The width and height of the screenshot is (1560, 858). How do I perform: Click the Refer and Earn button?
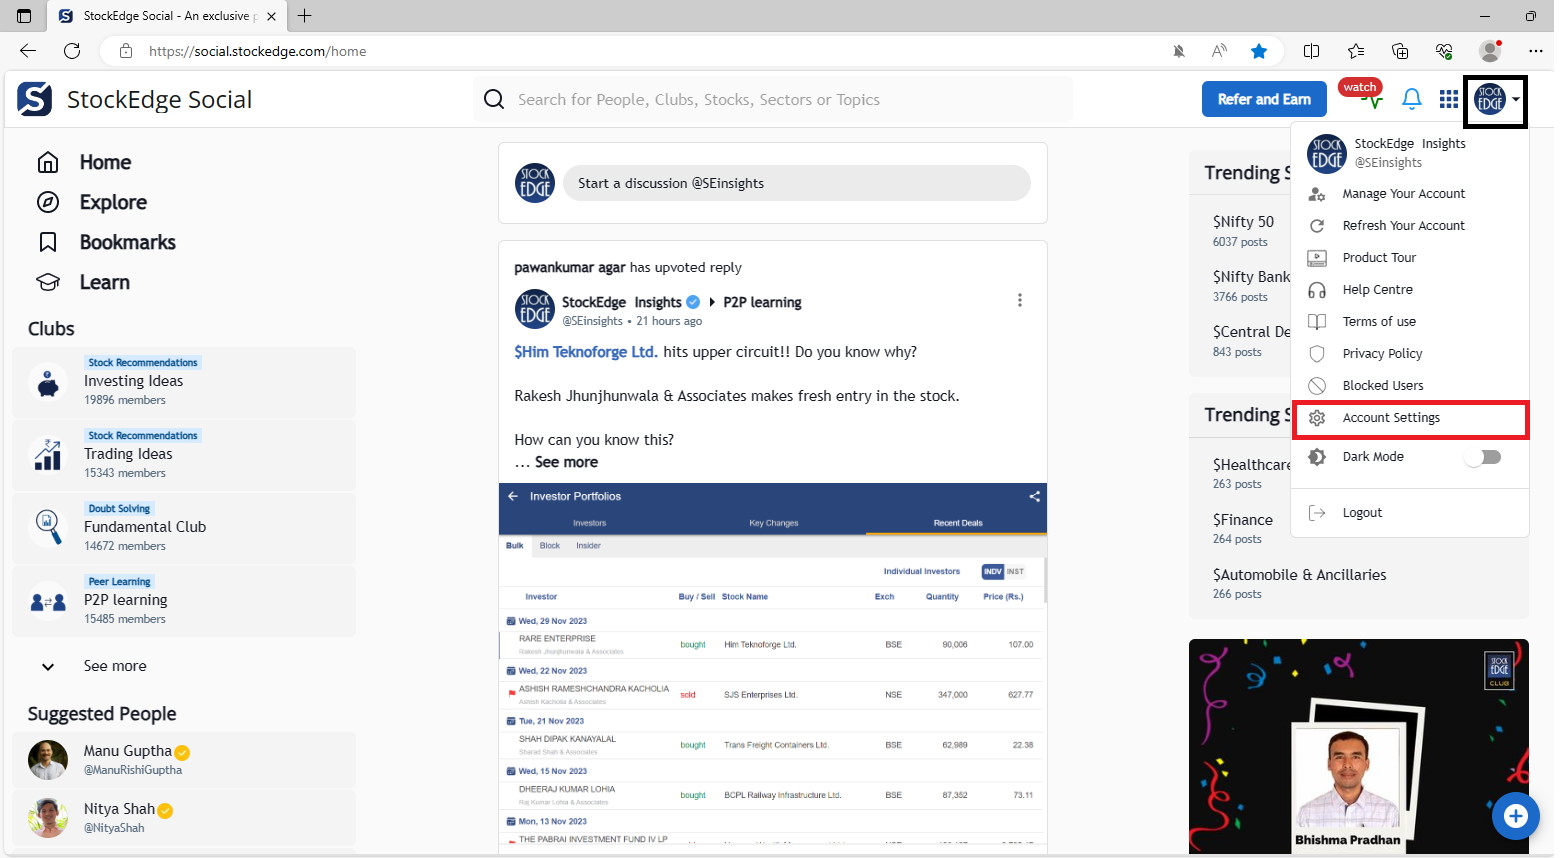(1263, 99)
